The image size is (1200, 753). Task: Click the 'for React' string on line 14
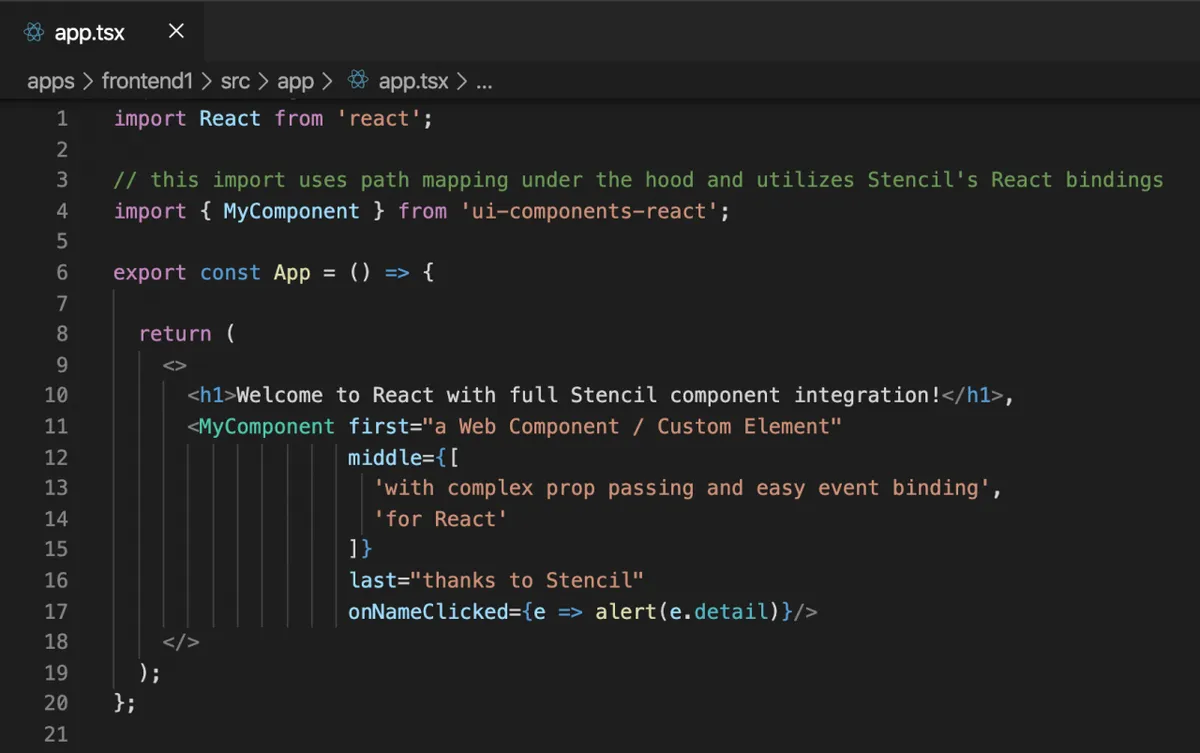pos(441,519)
